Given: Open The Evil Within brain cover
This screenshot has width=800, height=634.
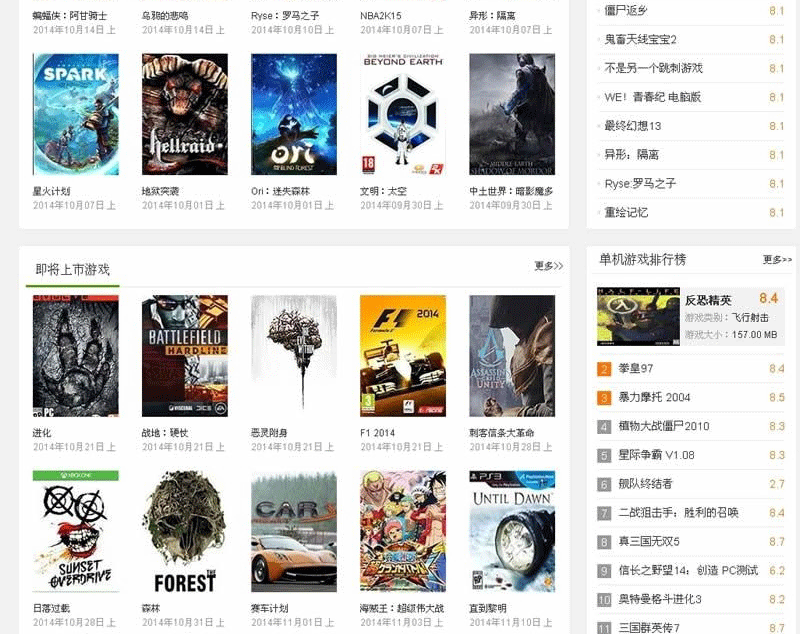Looking at the screenshot, I should point(294,356).
